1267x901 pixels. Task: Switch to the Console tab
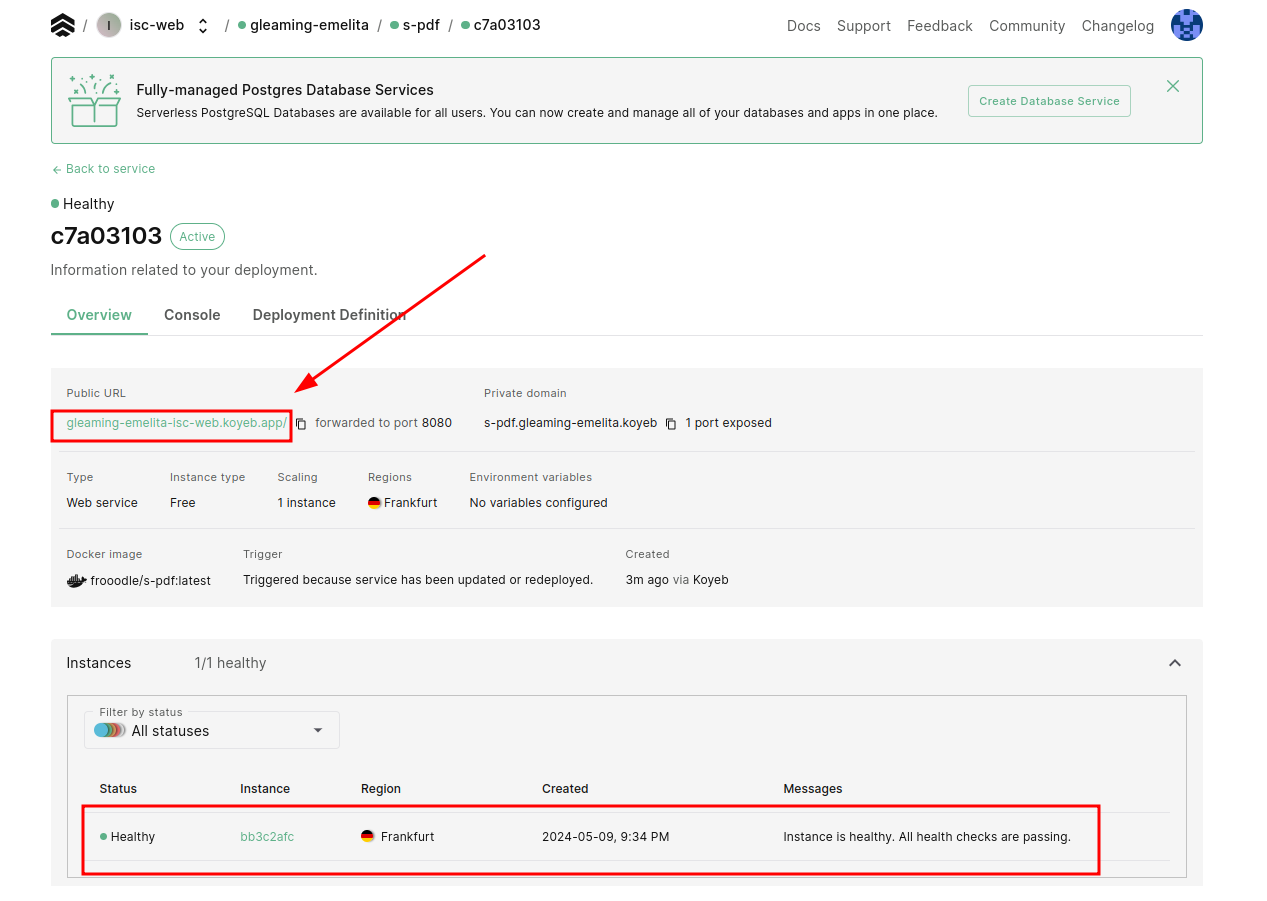click(x=192, y=315)
